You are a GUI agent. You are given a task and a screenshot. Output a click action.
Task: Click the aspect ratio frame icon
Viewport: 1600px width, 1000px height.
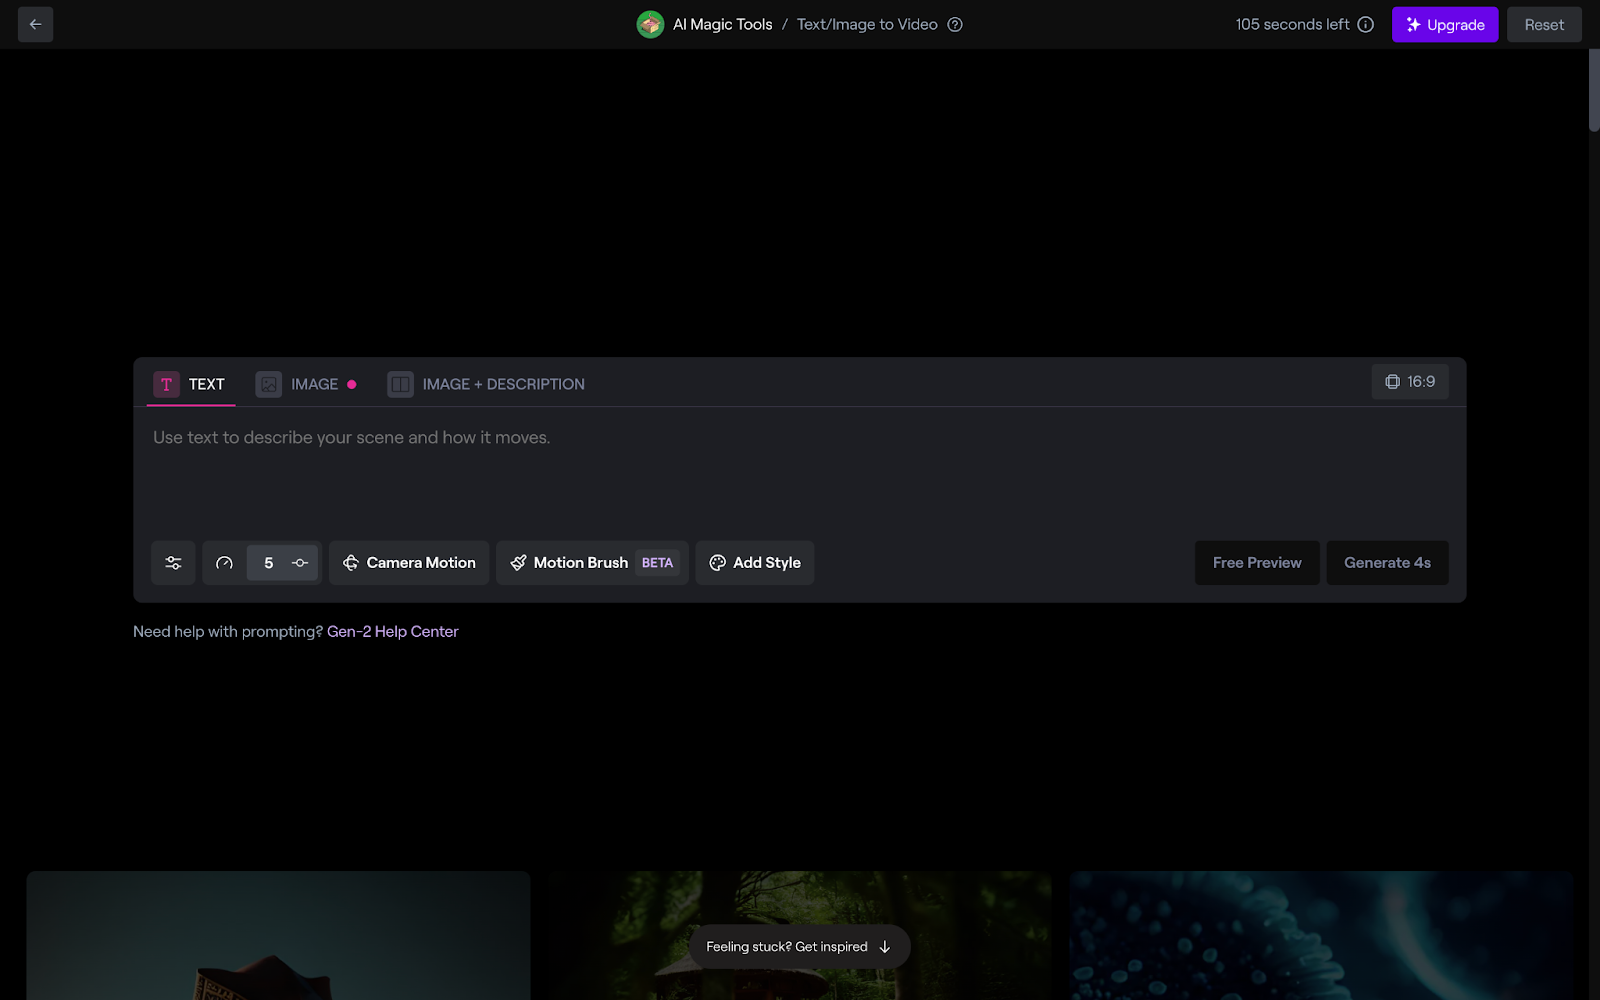[x=1392, y=382]
